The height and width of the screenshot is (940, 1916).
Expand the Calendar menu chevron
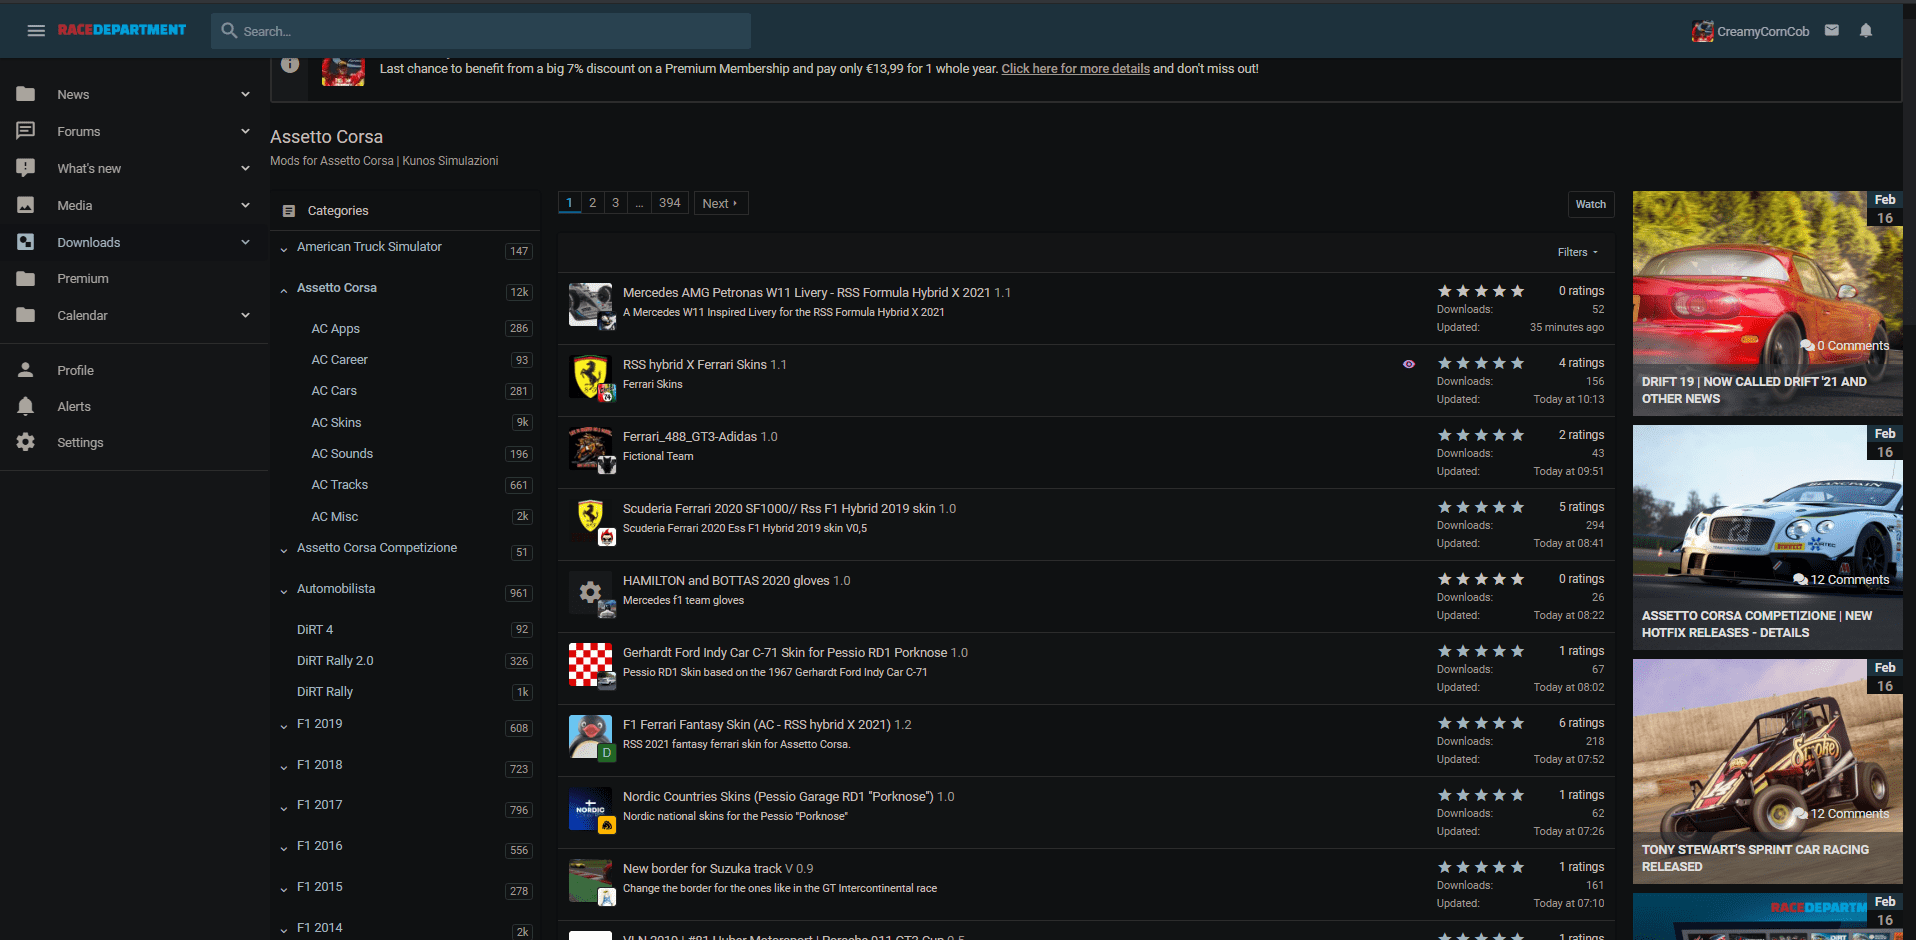(x=246, y=315)
